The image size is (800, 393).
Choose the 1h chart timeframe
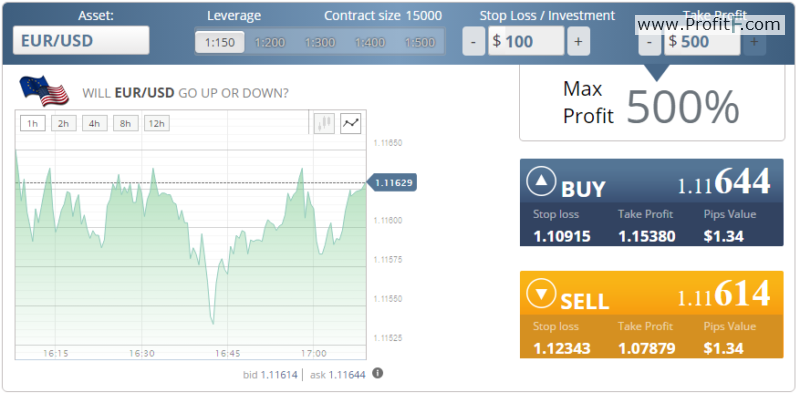point(33,124)
